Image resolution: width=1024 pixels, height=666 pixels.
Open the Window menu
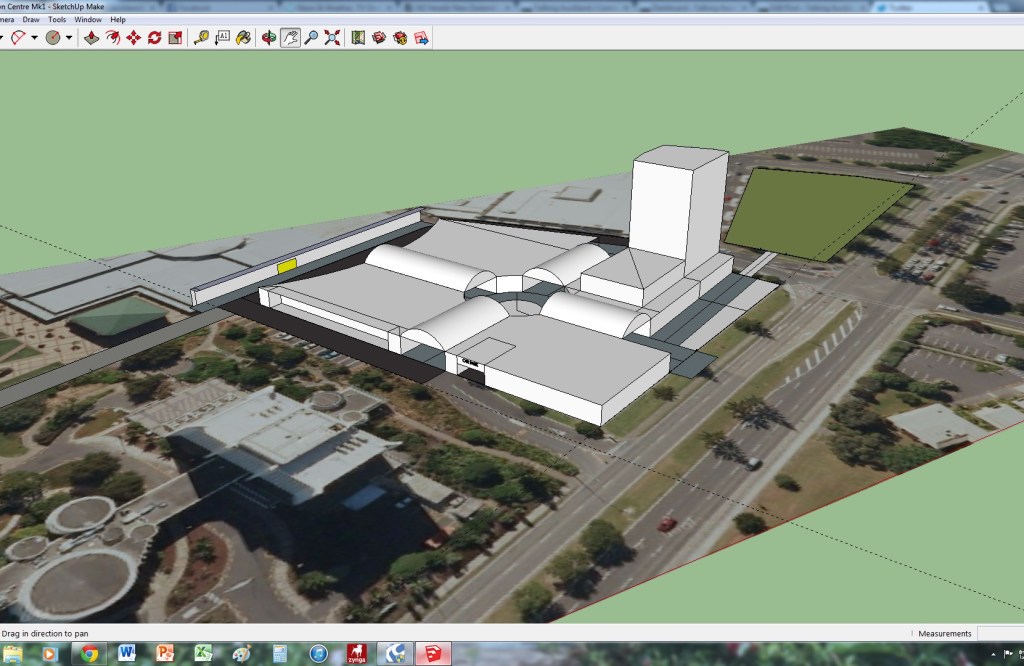[88, 19]
